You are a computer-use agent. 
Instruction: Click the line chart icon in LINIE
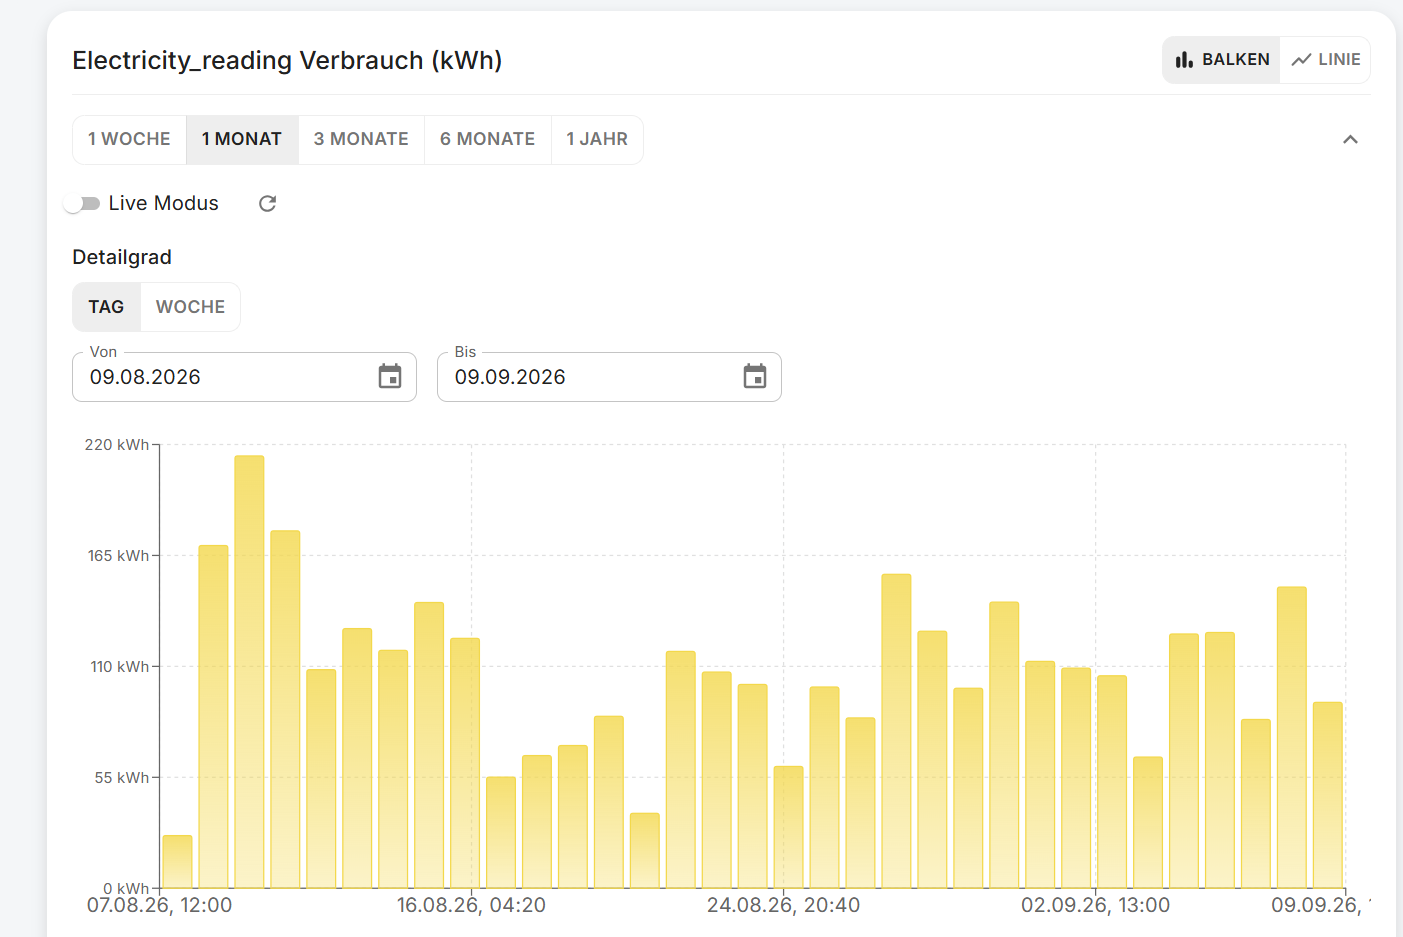(x=1301, y=60)
